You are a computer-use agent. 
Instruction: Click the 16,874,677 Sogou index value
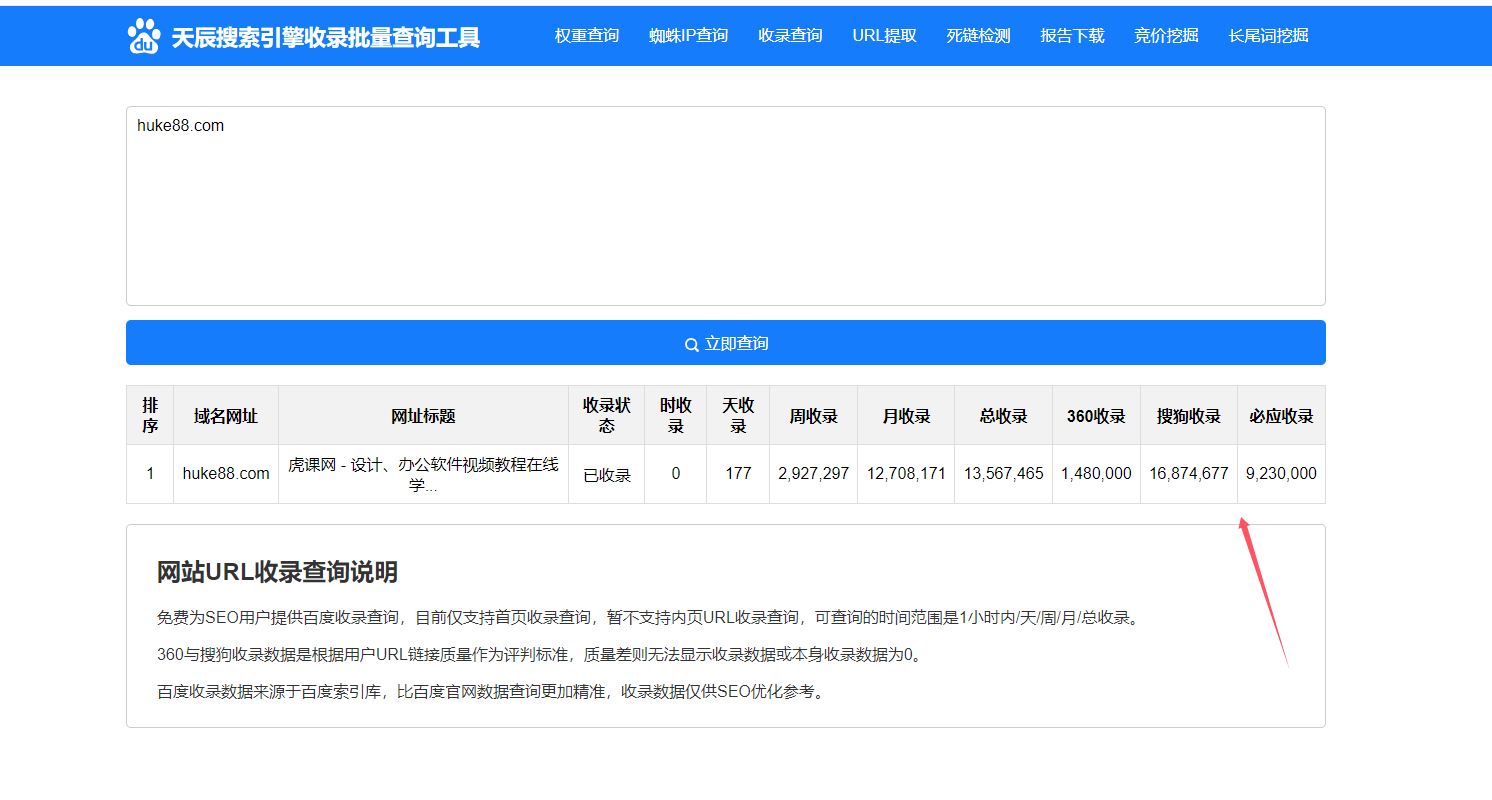point(1189,474)
